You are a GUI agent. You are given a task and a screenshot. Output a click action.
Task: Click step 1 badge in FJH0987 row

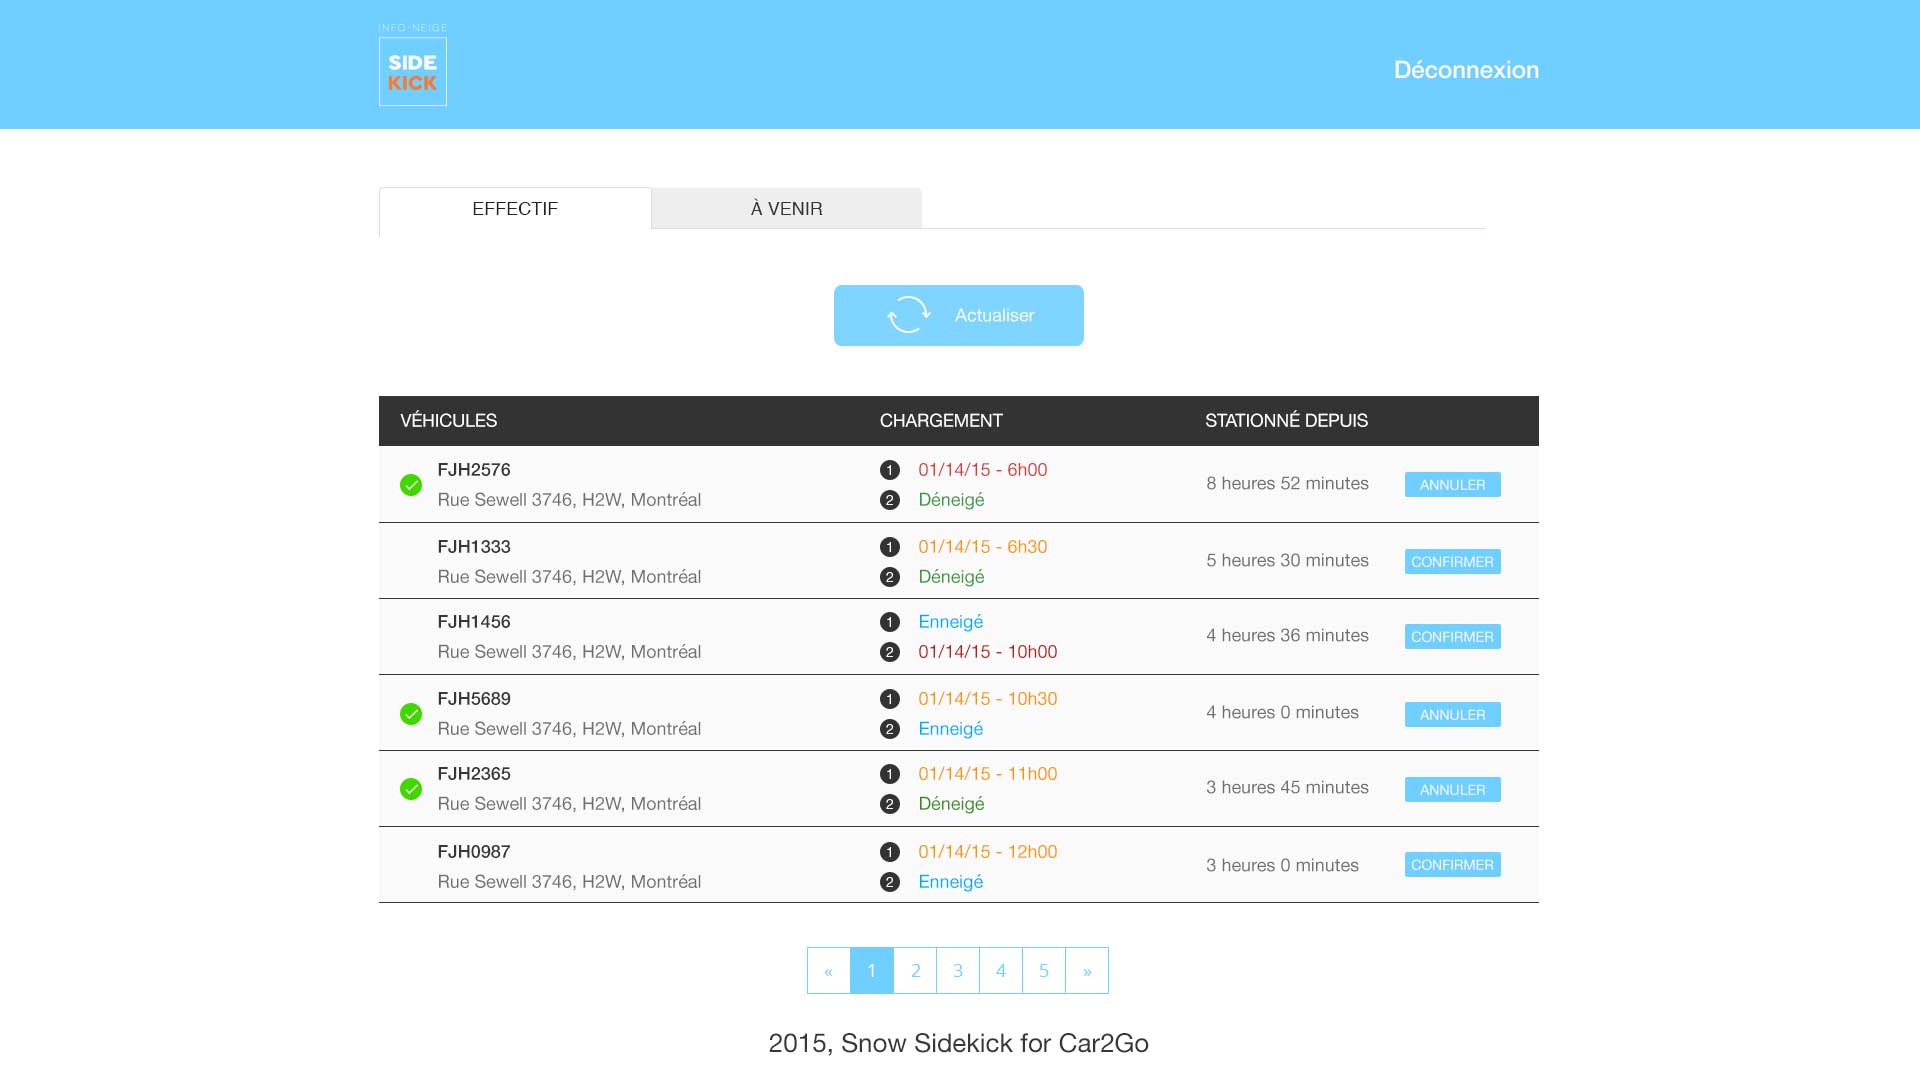(x=889, y=852)
